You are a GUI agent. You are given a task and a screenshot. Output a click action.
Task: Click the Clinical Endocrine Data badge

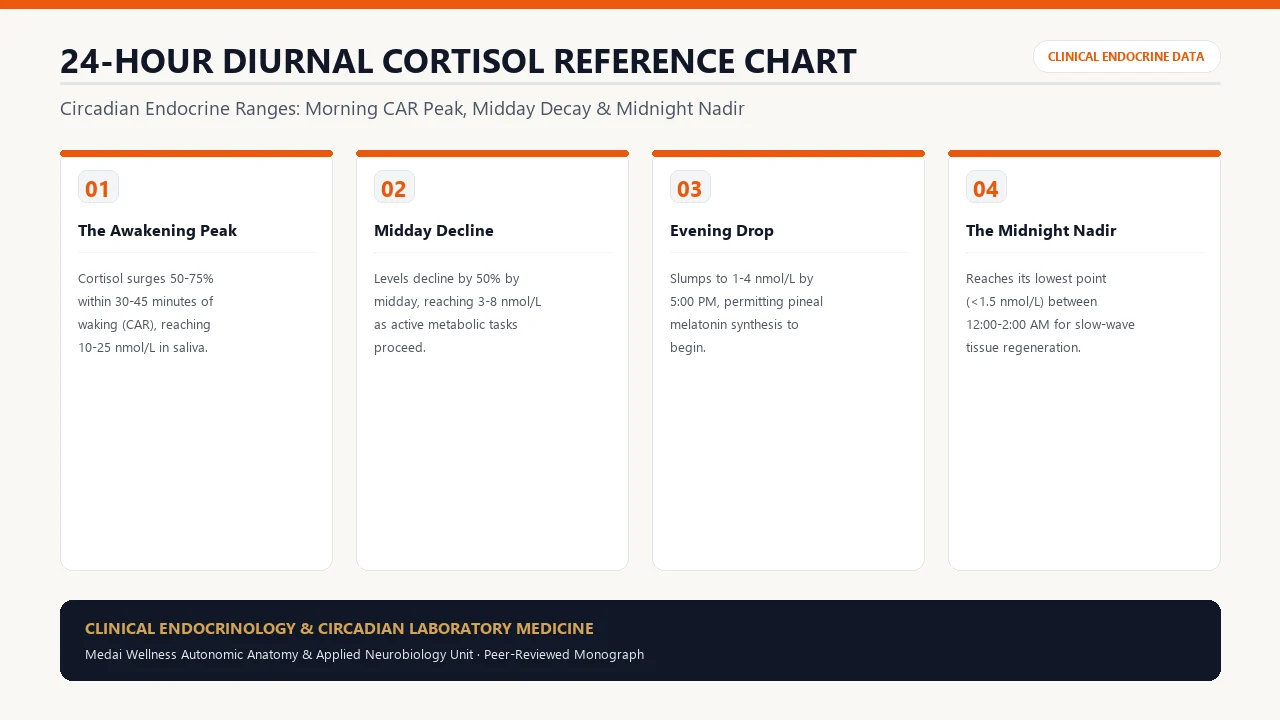[x=1126, y=57]
